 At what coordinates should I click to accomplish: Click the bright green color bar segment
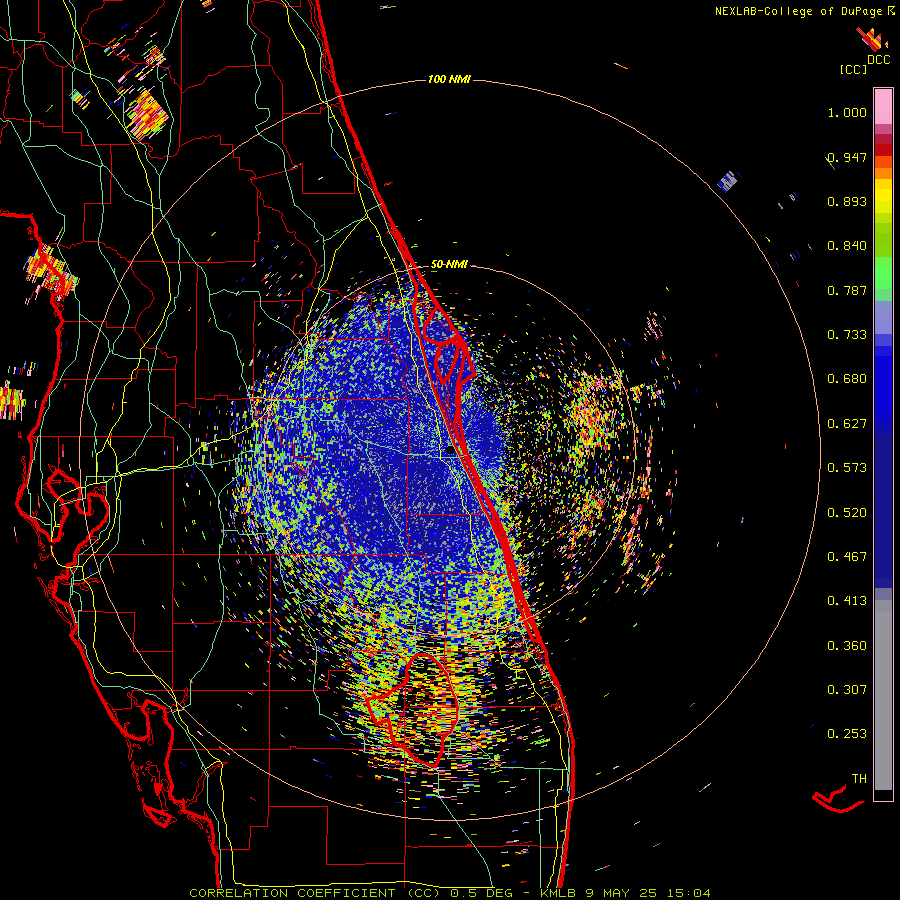tap(883, 273)
